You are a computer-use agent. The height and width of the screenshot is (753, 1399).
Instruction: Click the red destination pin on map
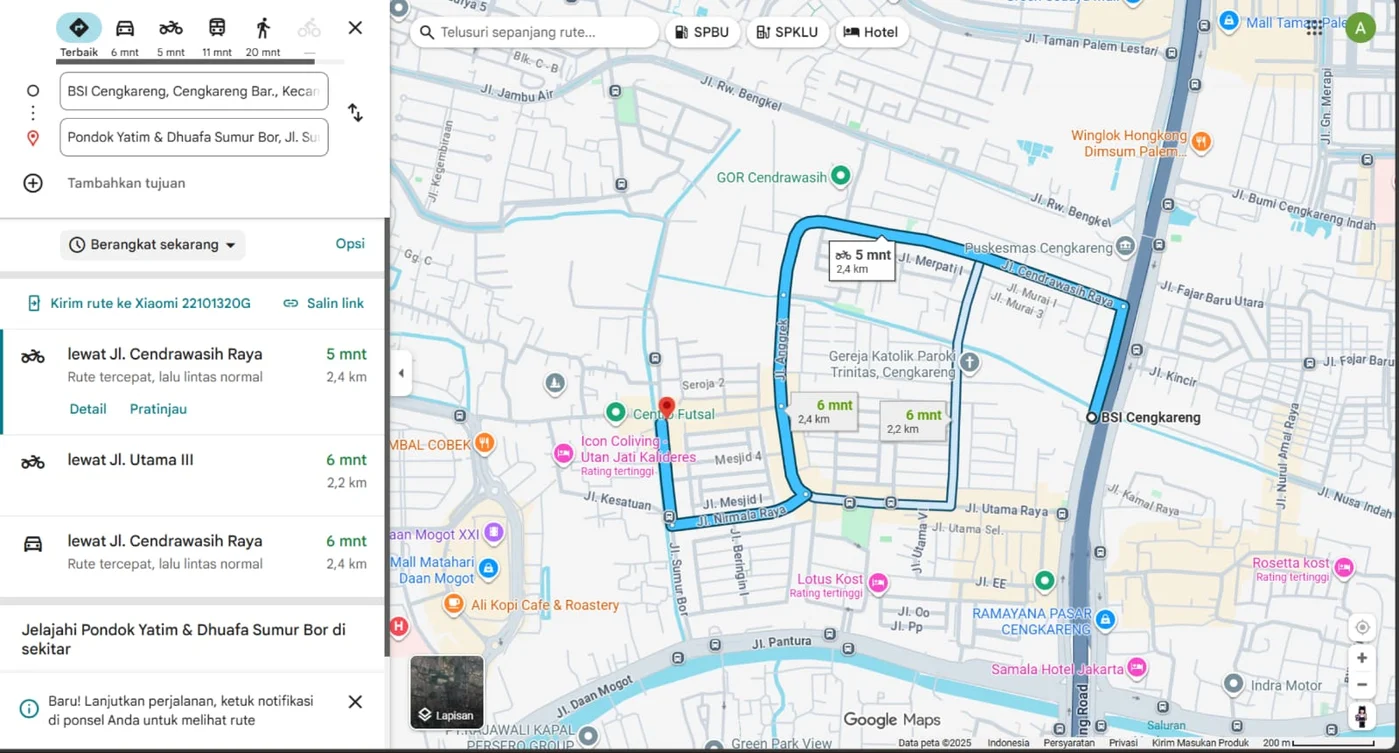[666, 410]
